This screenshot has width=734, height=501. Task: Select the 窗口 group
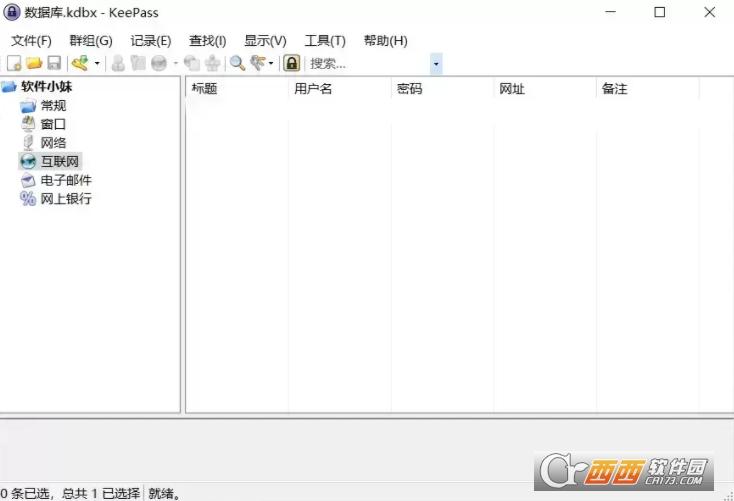coord(53,124)
